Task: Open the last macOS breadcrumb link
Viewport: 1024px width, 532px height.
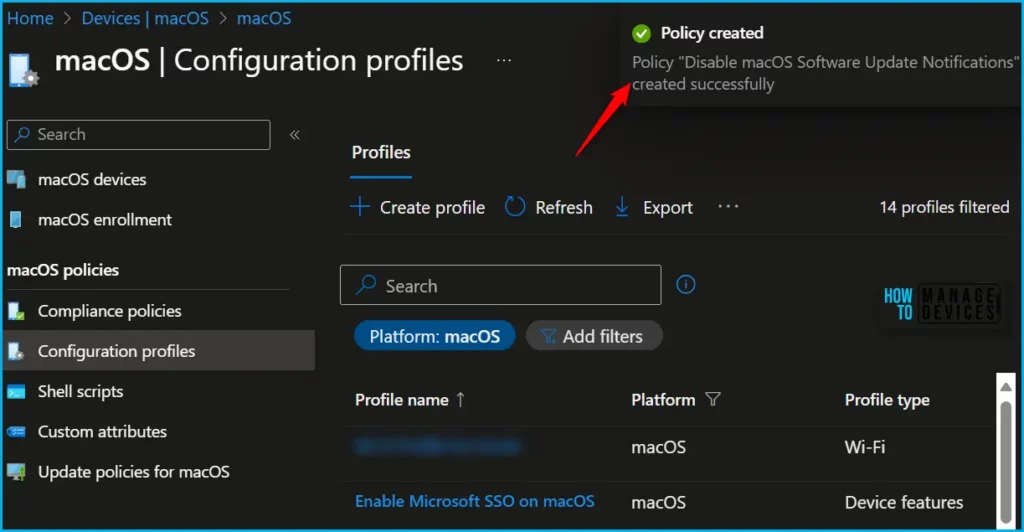Action: (264, 18)
